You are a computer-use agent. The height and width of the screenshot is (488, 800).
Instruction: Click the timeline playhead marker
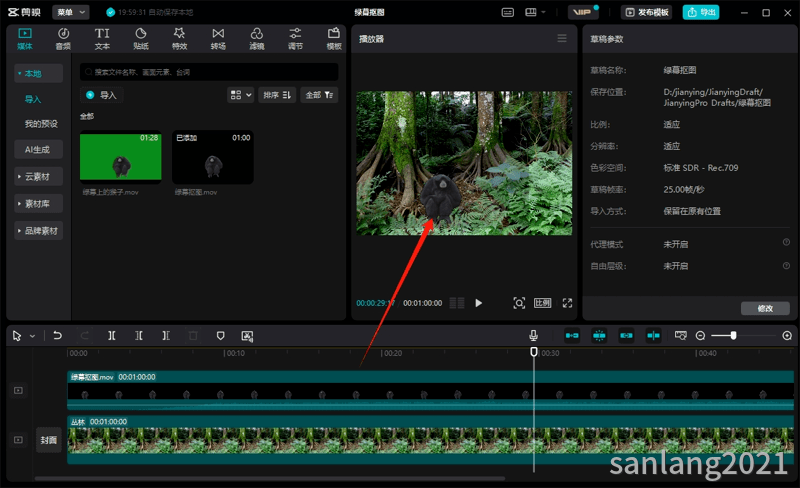(x=534, y=352)
